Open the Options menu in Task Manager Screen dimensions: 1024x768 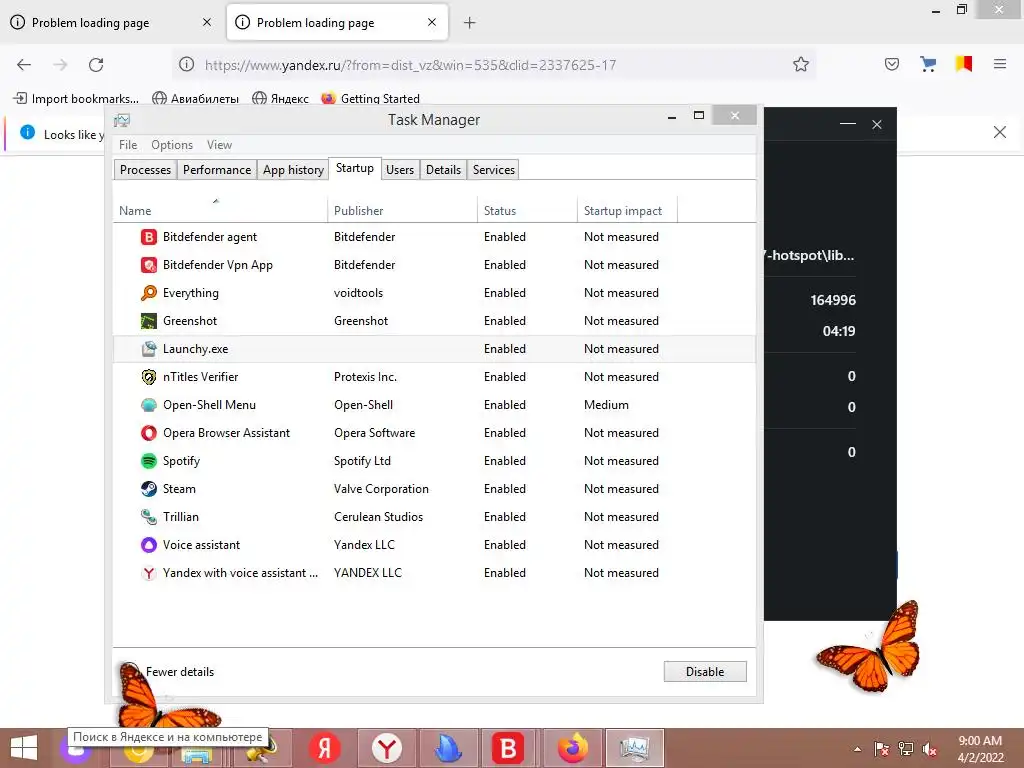(172, 145)
